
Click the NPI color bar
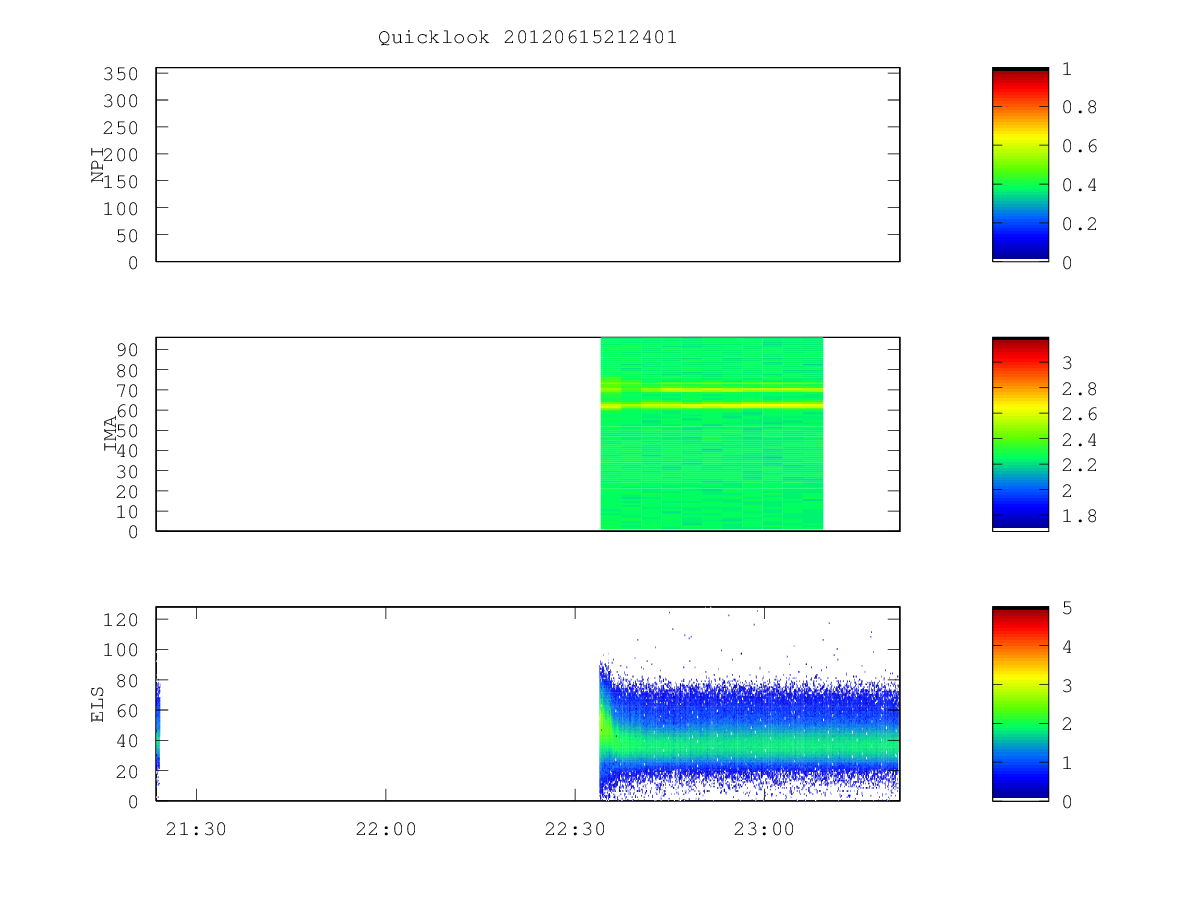[x=1020, y=164]
